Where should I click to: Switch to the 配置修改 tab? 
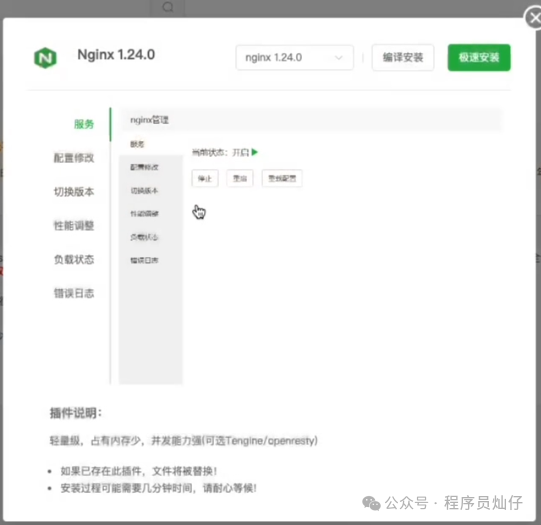click(x=74, y=158)
